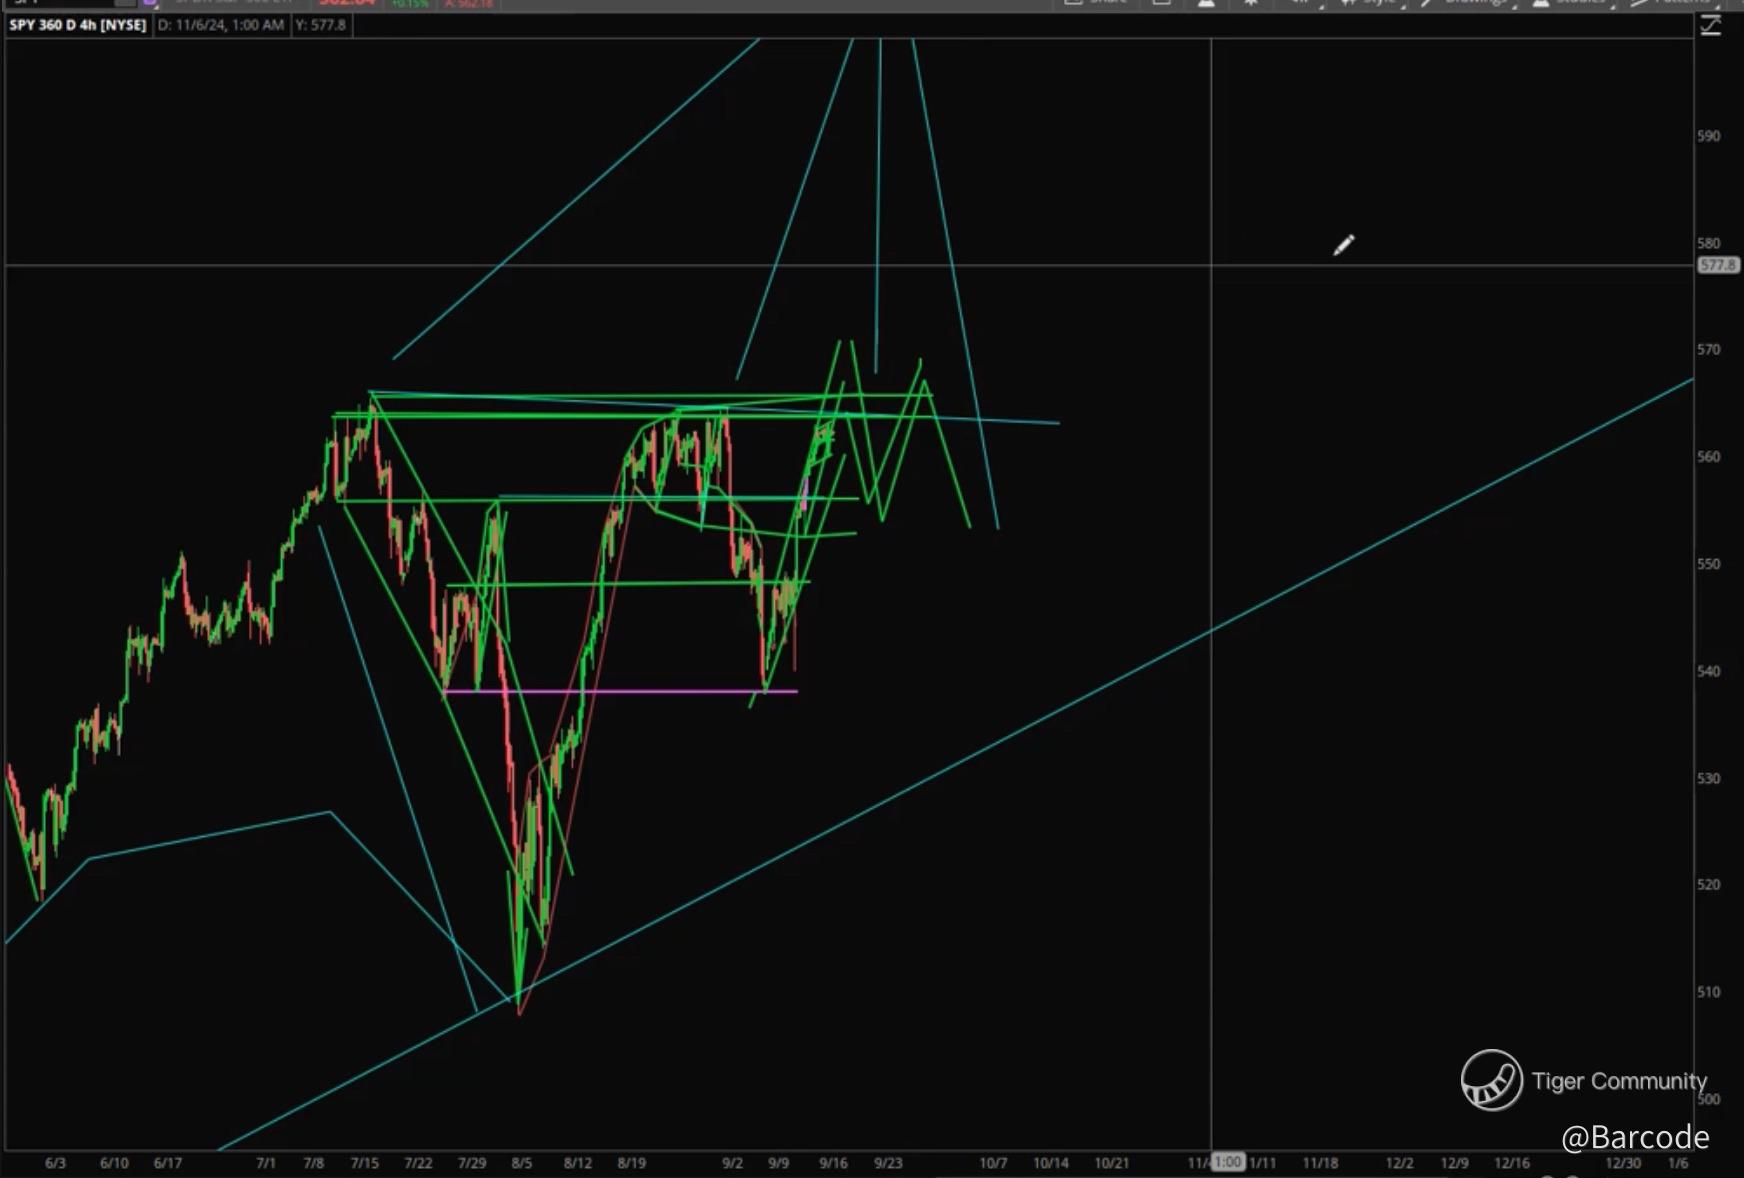This screenshot has width=1744, height=1178.
Task: Select the 577.8 crosshair price tag
Action: coord(1718,265)
